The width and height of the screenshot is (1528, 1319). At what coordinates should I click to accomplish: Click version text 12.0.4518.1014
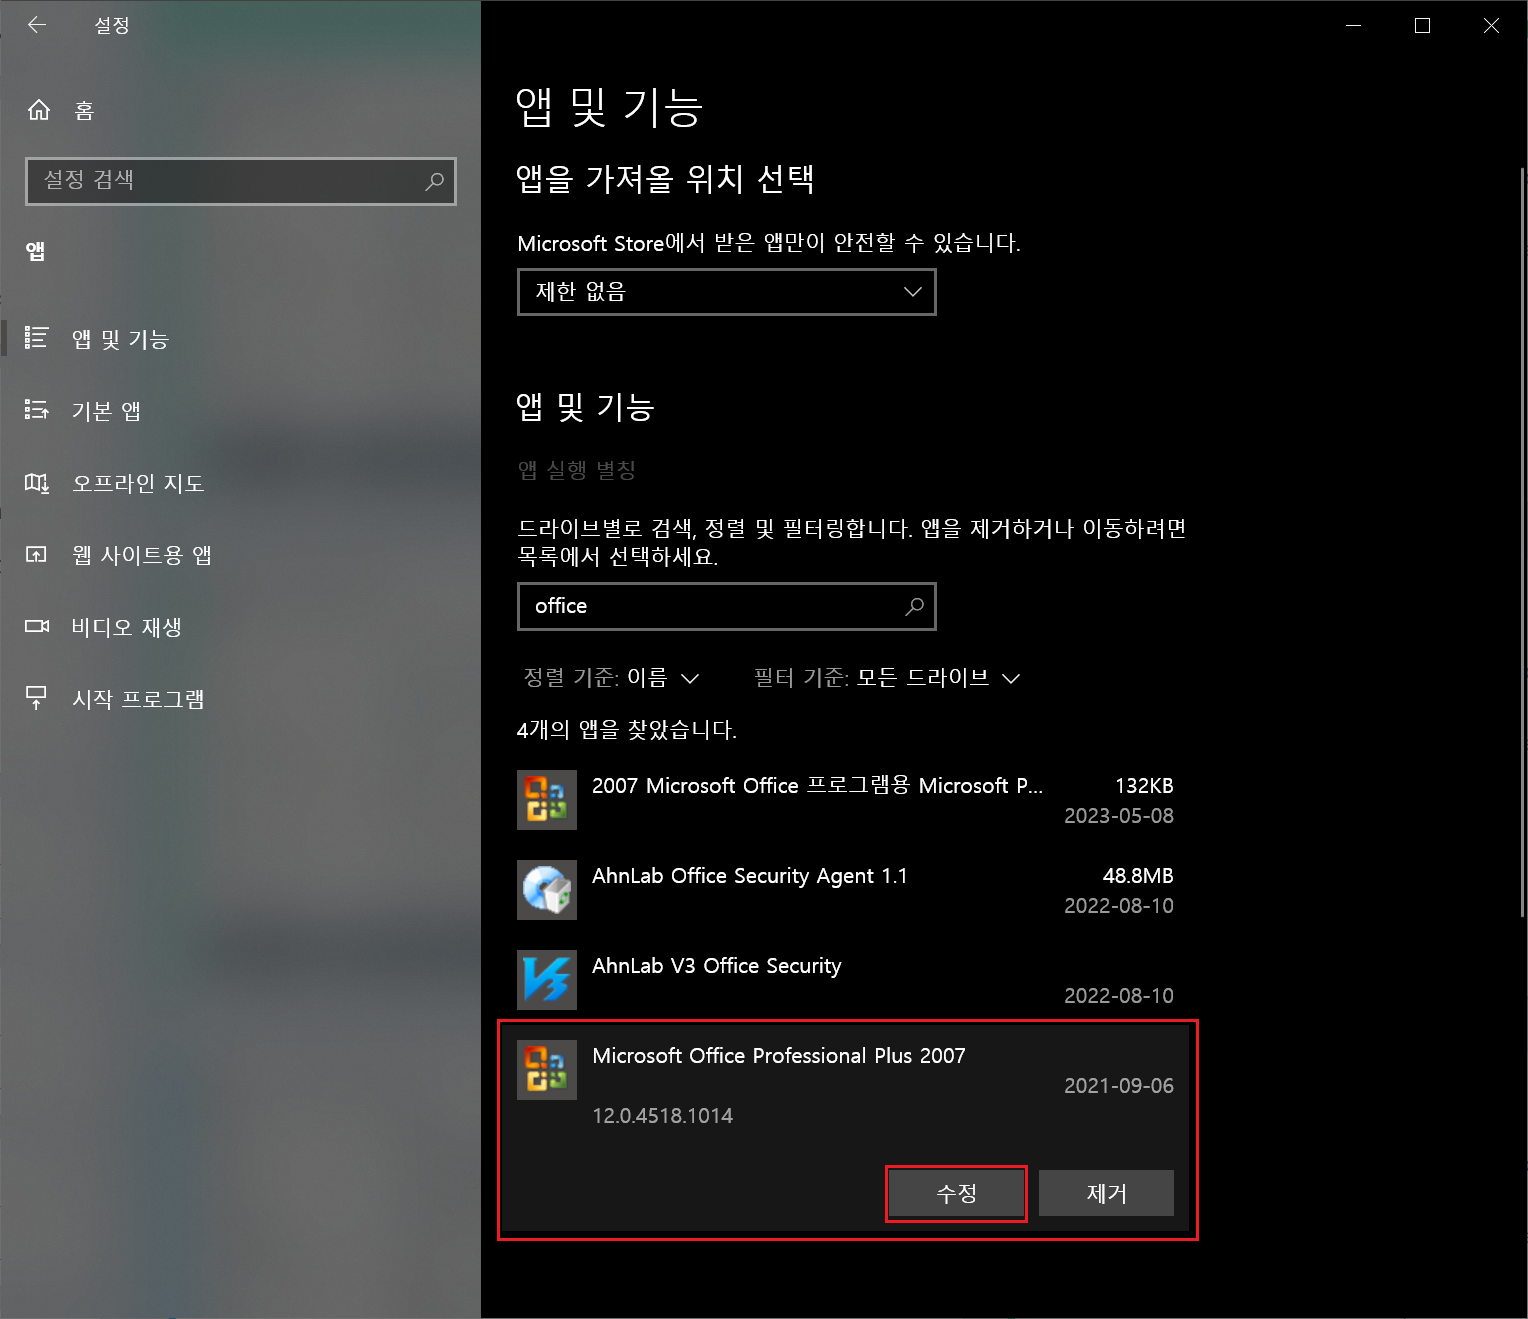[662, 1116]
